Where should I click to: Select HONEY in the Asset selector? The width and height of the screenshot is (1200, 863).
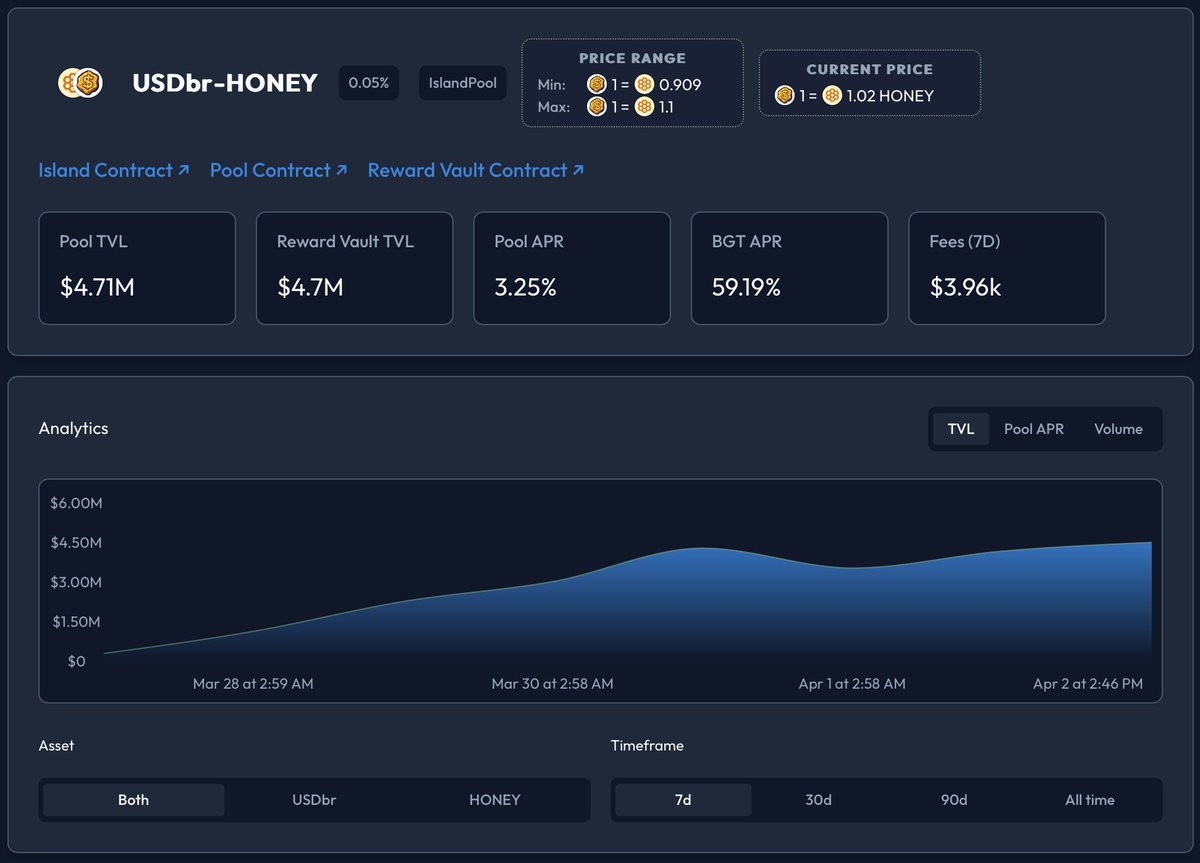tap(495, 800)
